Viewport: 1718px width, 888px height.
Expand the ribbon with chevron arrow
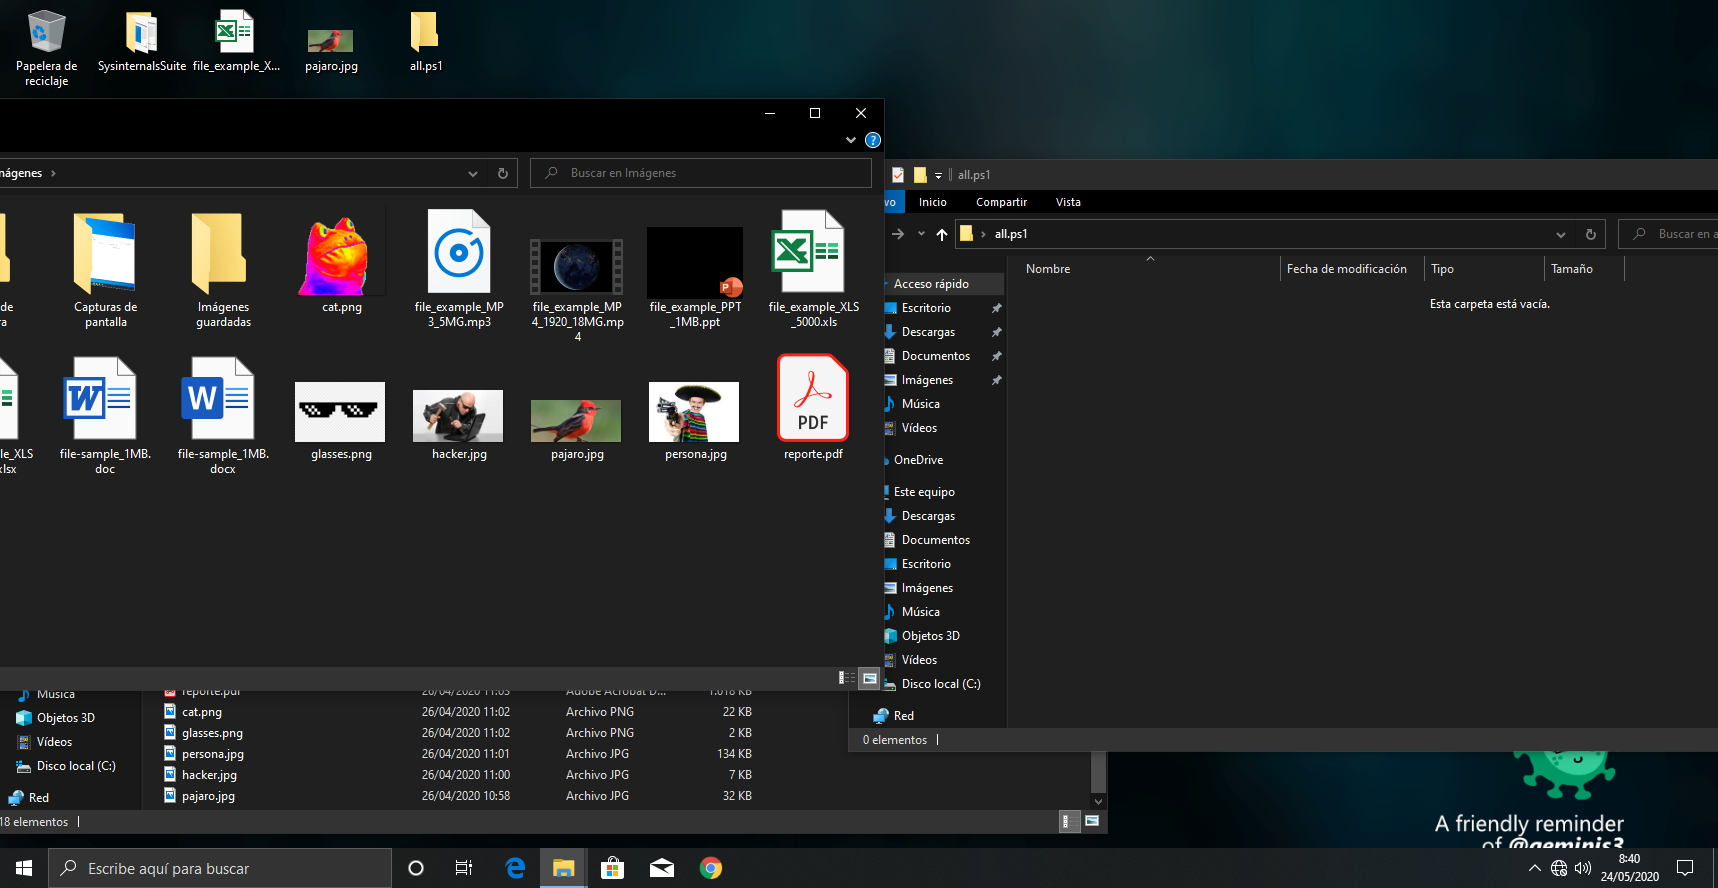(x=851, y=140)
